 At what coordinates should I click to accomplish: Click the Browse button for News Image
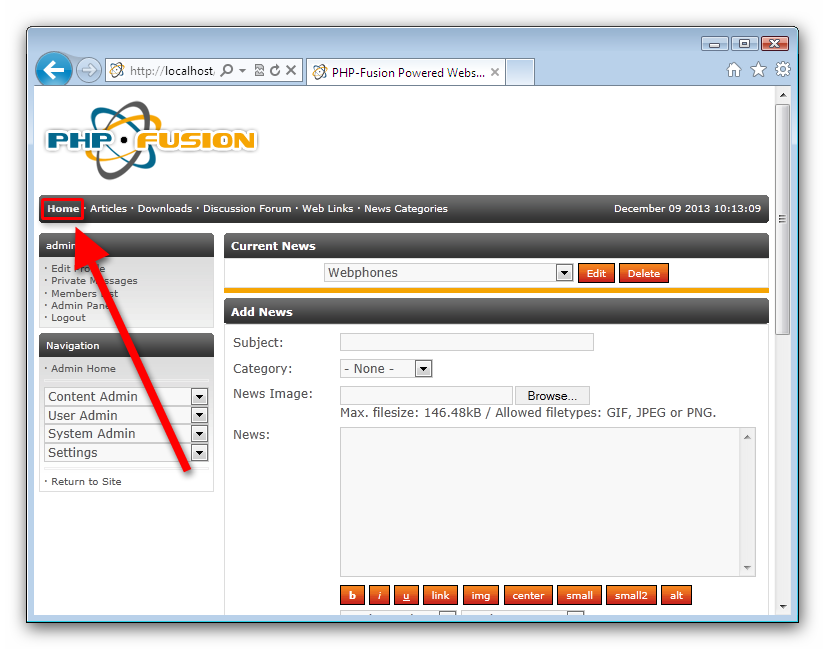pyautogui.click(x=552, y=396)
